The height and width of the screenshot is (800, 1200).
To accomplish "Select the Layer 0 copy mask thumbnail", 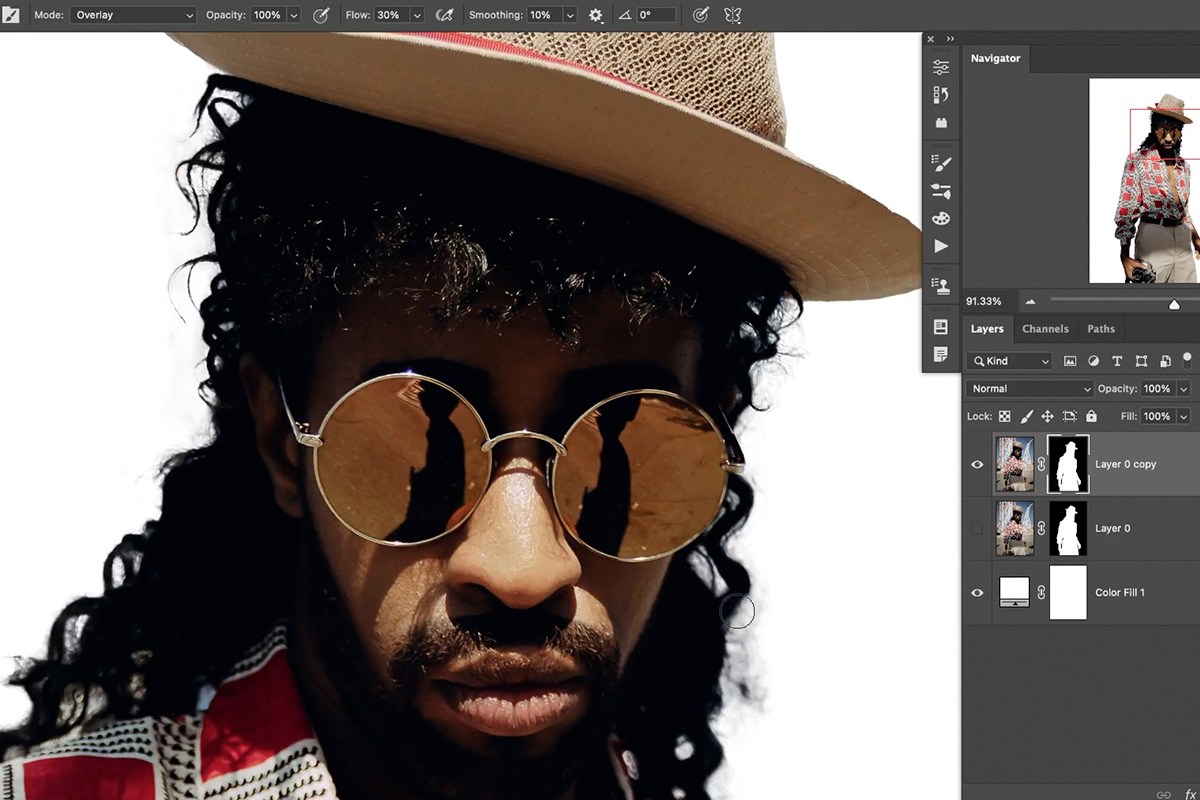I will point(1068,464).
